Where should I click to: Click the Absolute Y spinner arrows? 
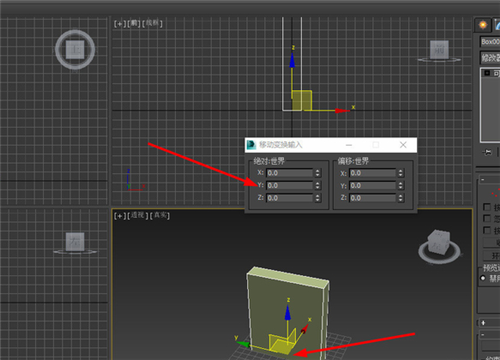[317, 186]
